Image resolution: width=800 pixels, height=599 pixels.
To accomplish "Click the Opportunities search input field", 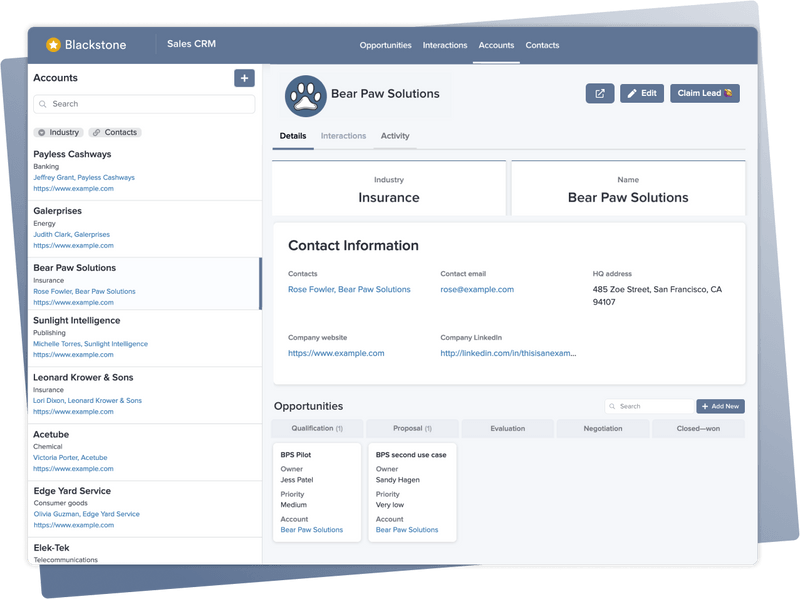I will (650, 405).
